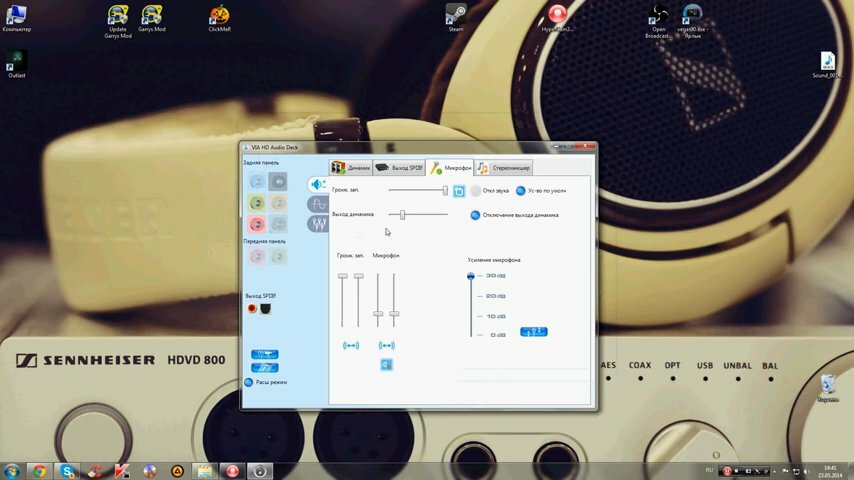Image resolution: width=854 pixels, height=480 pixels.
Task: Click the horizontal Громк. зап. slider handle
Action: (445, 190)
